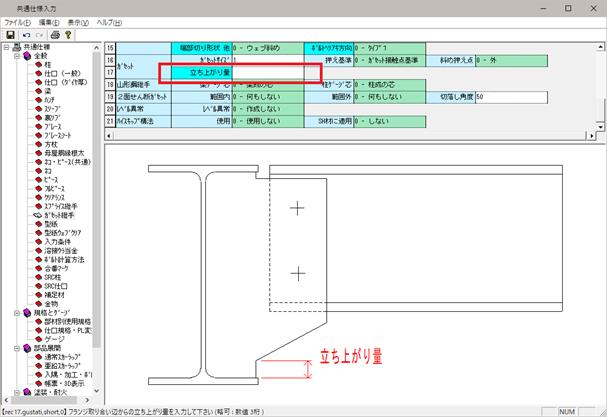The height and width of the screenshot is (417, 607).
Task: Select the 補足材 tree item
Action: coord(54,295)
